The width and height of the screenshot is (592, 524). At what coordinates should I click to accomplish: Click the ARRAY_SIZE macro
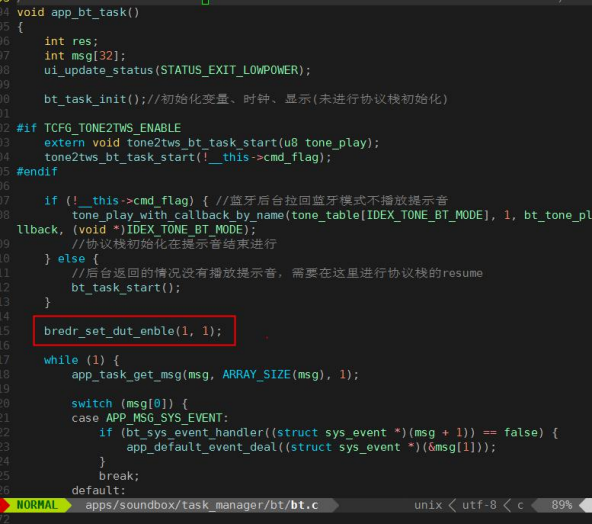click(256, 375)
